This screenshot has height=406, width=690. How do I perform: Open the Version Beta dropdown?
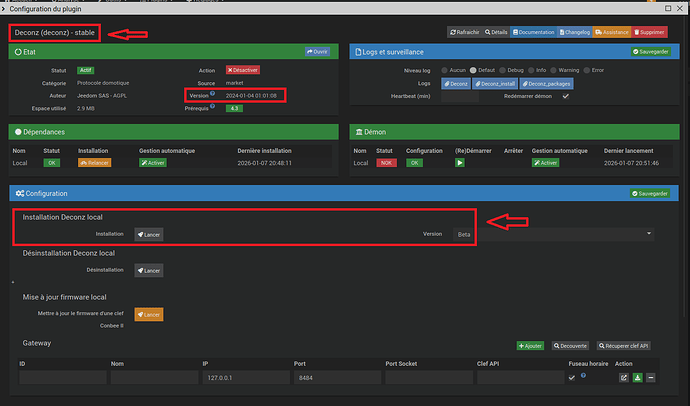[x=553, y=234]
